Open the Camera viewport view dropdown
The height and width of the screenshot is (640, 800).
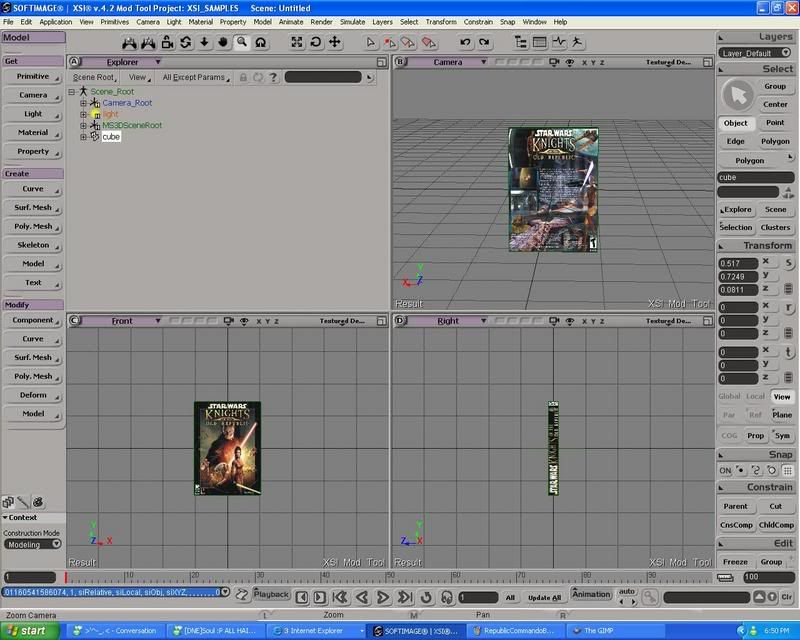(x=483, y=62)
